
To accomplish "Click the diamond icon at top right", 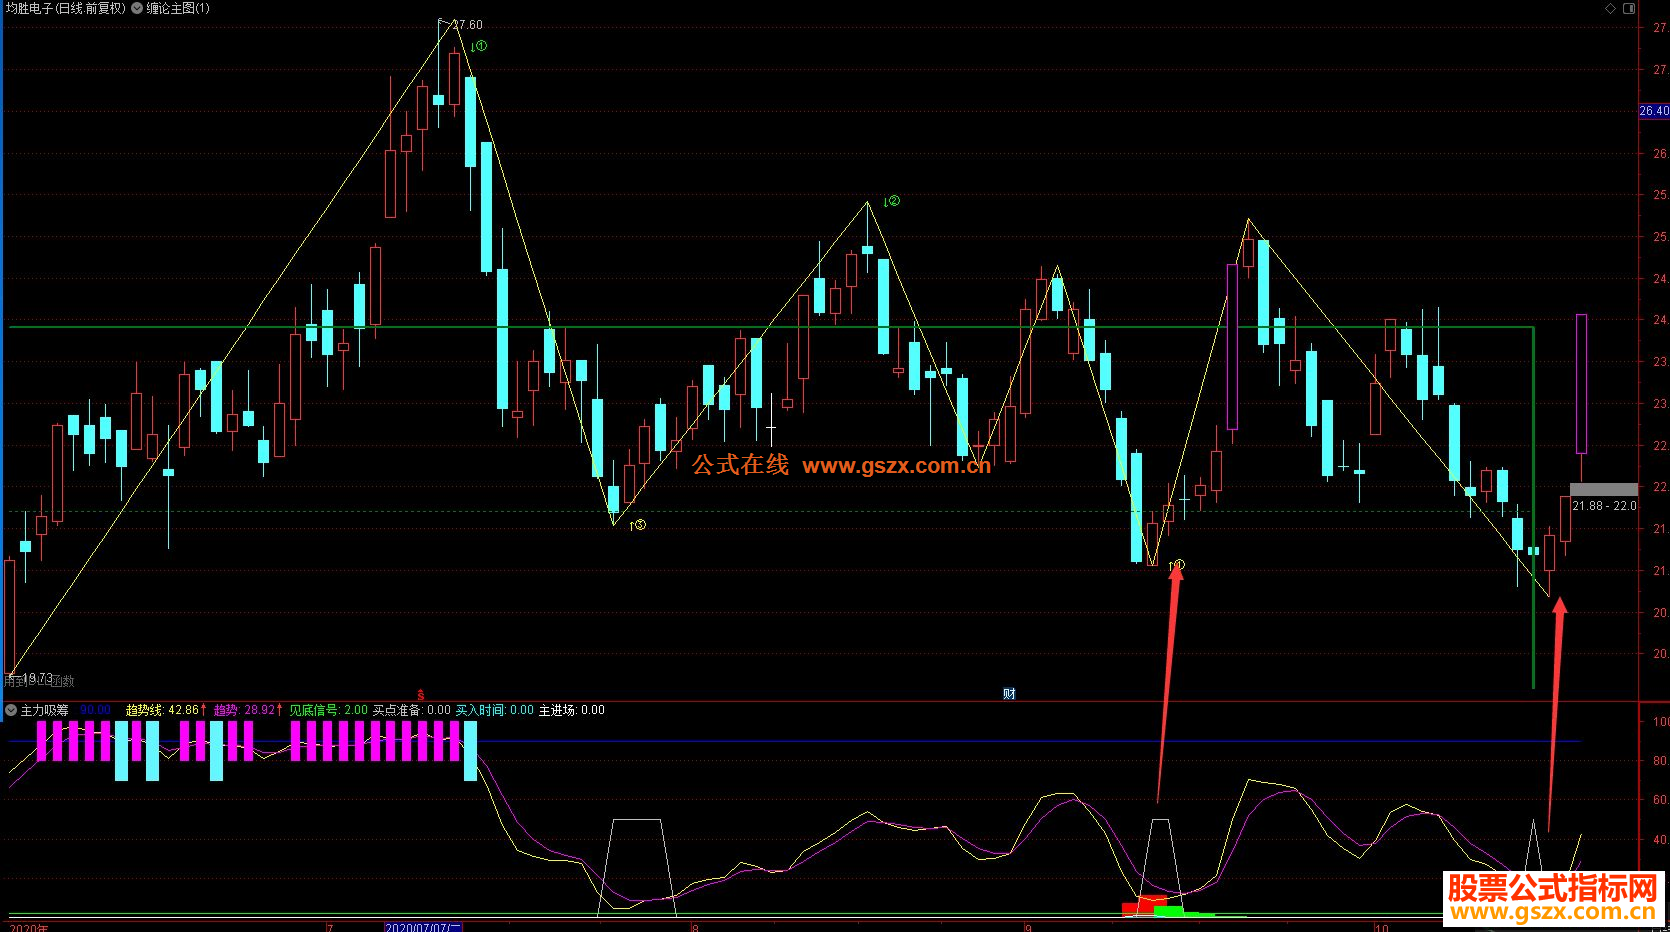I will [x=1610, y=8].
